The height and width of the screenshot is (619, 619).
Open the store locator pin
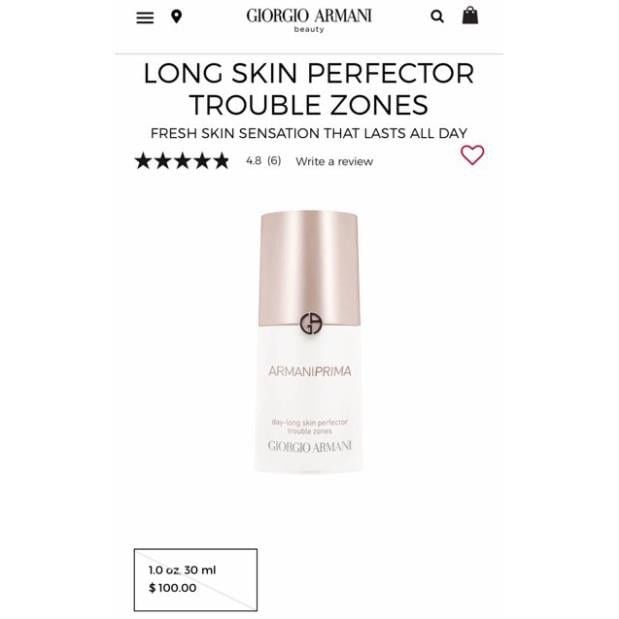click(x=176, y=17)
